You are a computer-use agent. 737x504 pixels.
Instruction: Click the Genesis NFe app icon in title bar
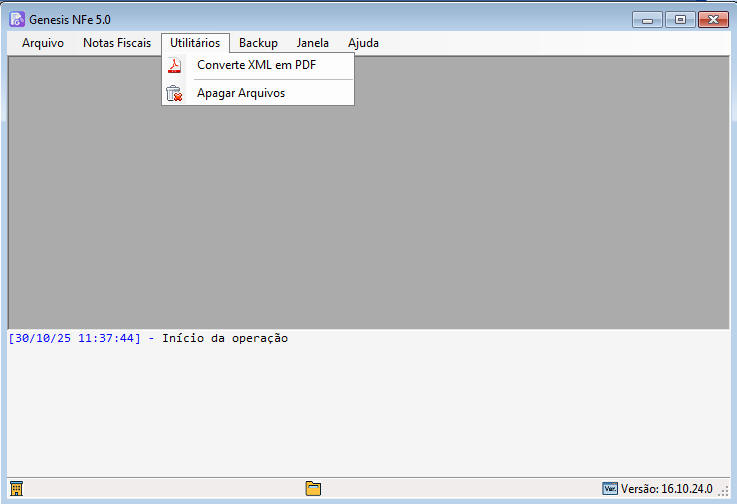point(17,19)
